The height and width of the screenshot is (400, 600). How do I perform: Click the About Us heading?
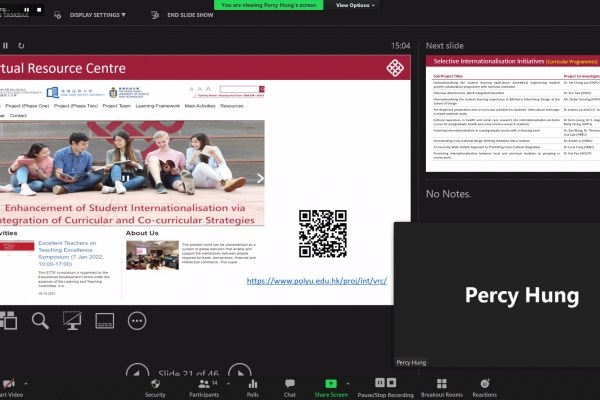(142, 233)
